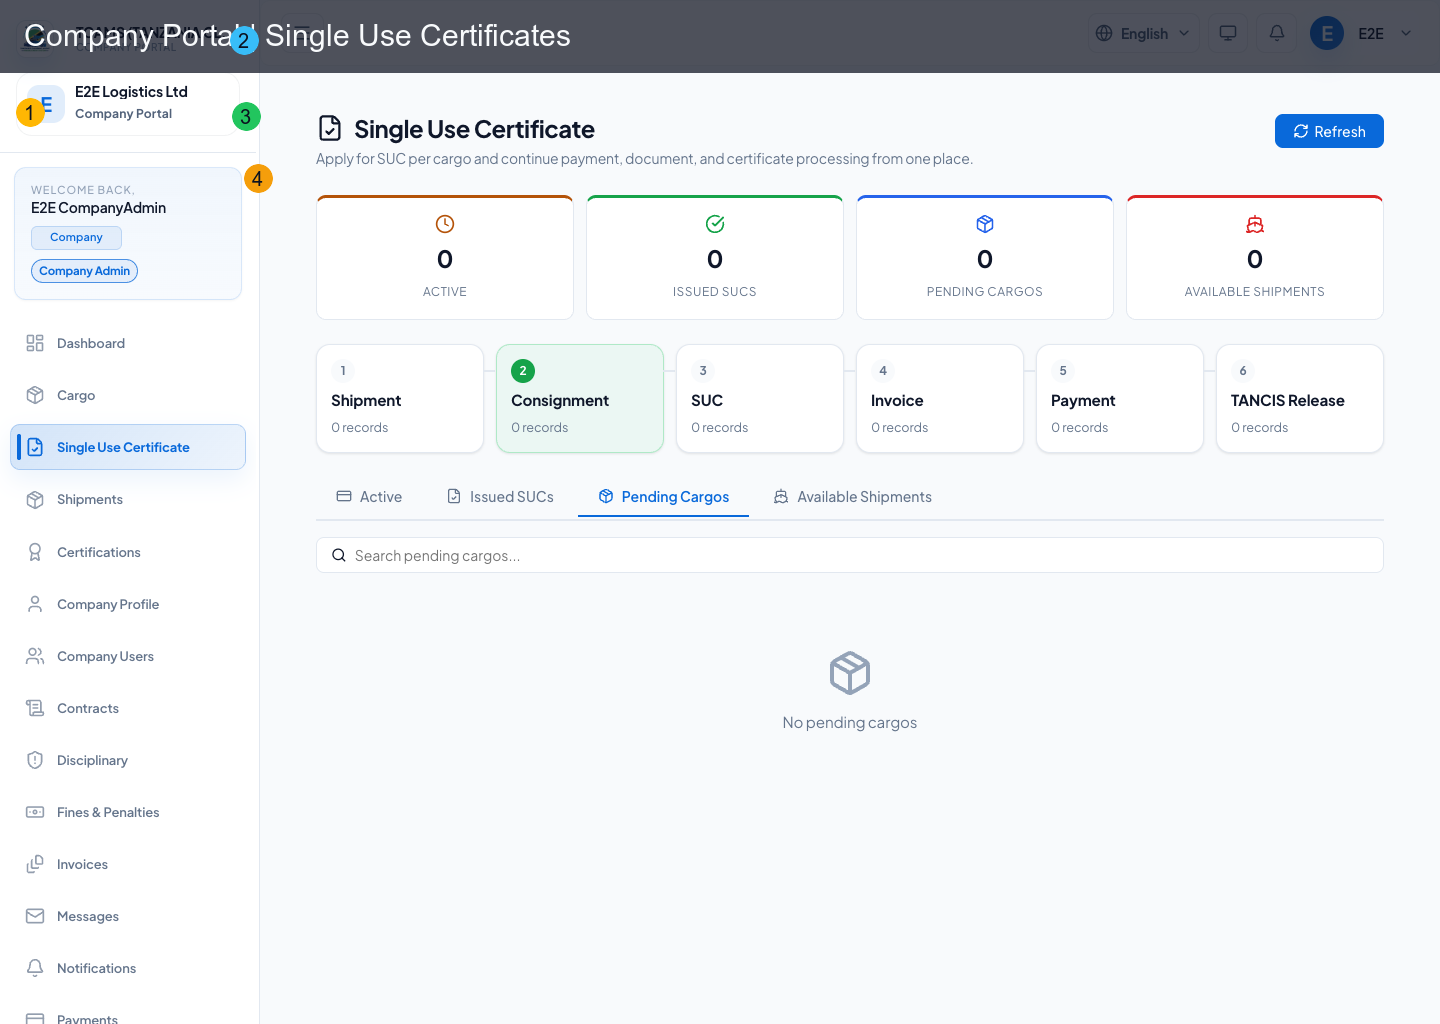This screenshot has height=1024, width=1440.
Task: Select the Pending Cargos tab
Action: click(x=664, y=497)
